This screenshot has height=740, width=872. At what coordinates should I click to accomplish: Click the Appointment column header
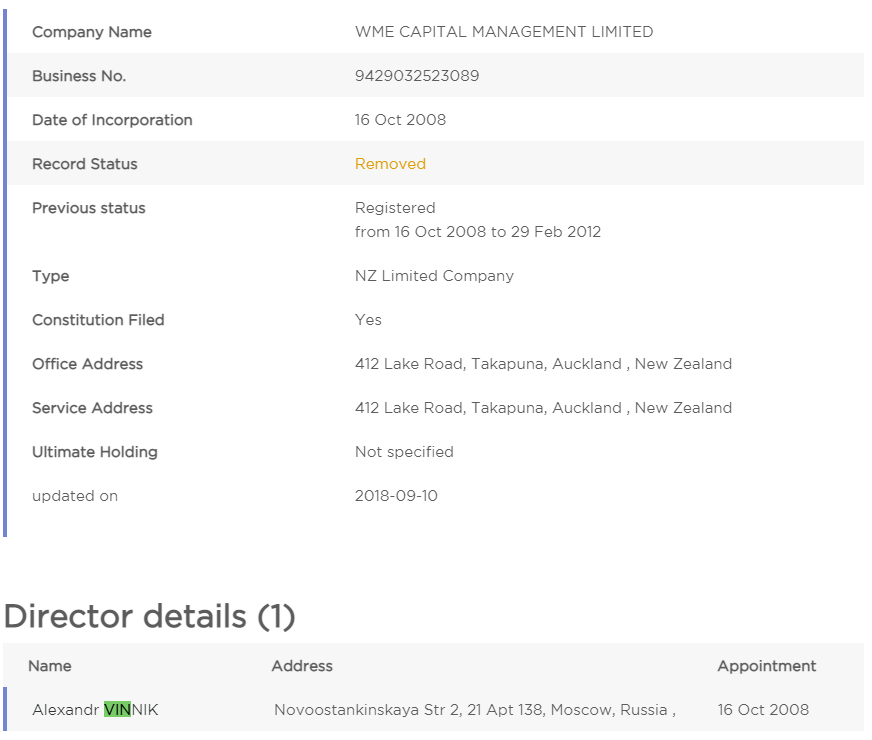coord(767,666)
